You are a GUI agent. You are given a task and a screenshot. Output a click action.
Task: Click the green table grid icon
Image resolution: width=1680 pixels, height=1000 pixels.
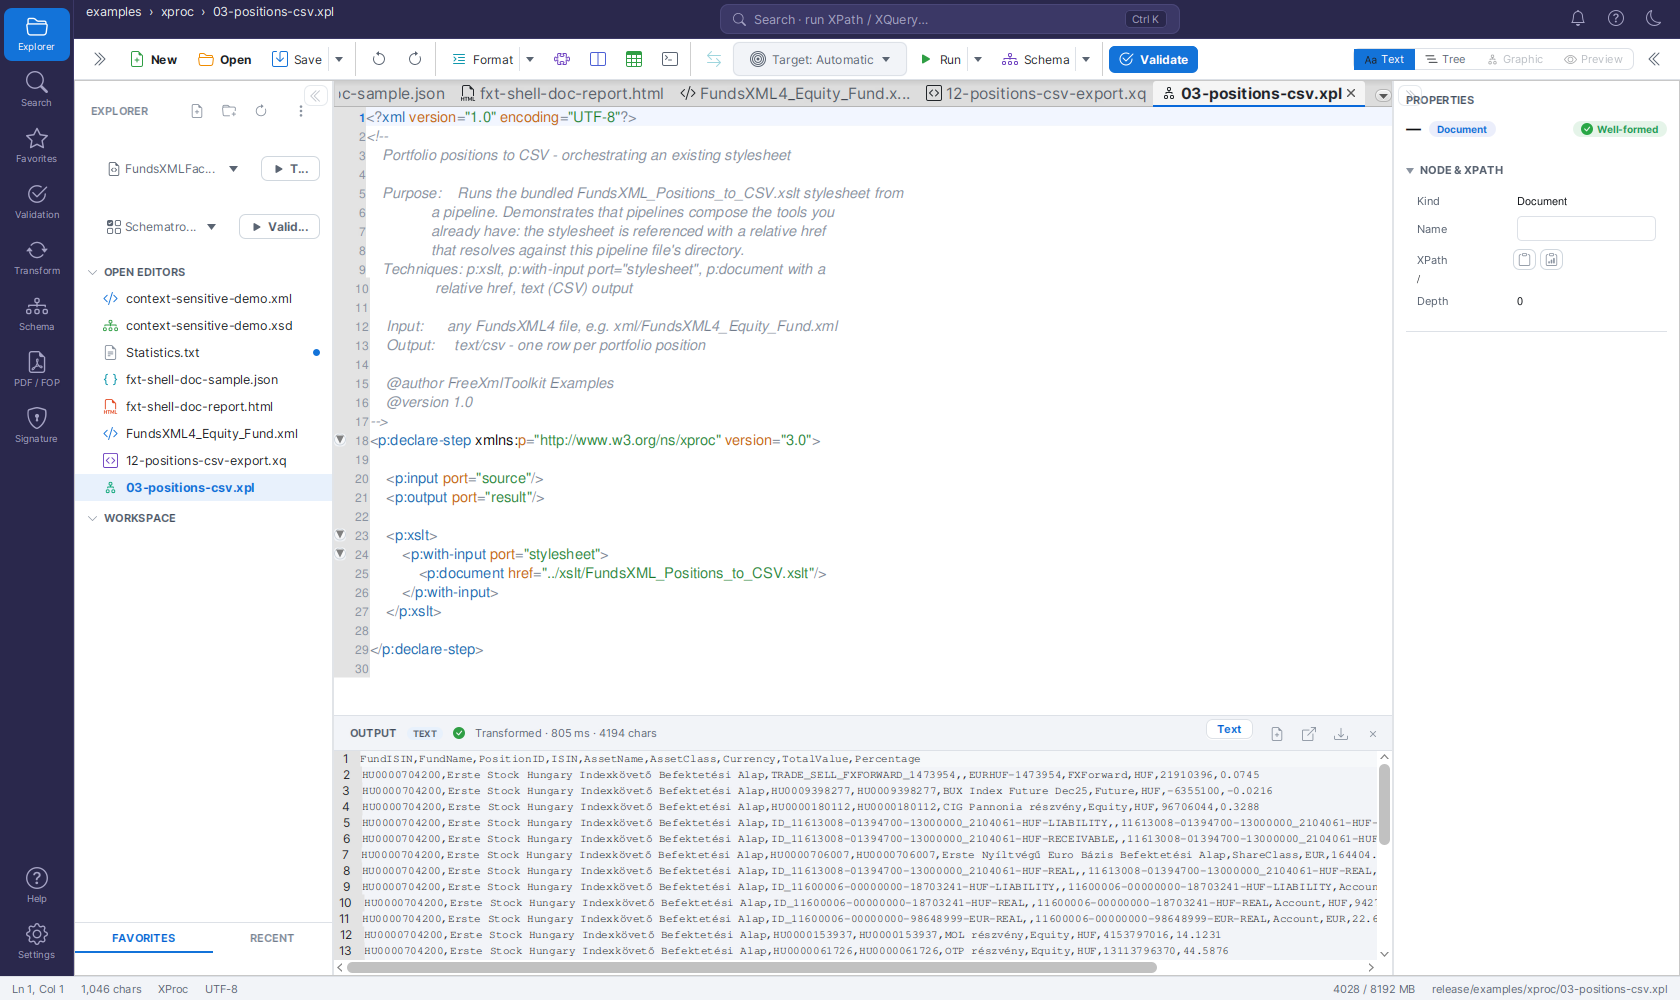coord(634,59)
